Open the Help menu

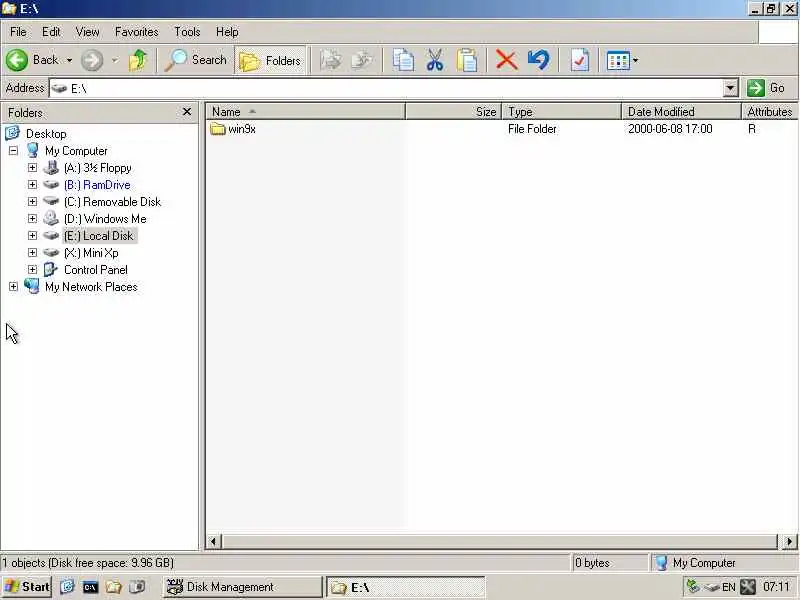click(227, 32)
